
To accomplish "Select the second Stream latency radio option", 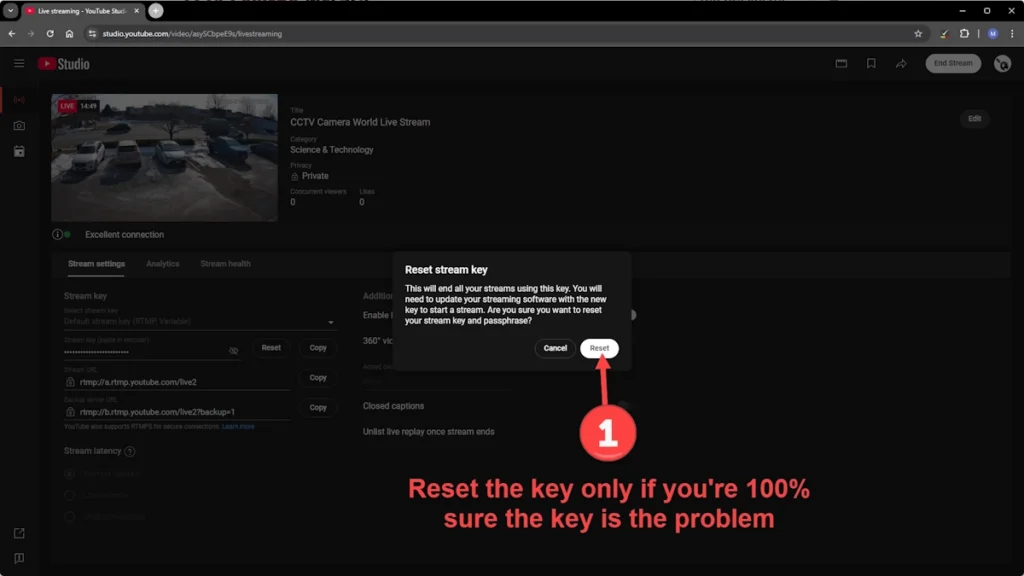I will 69,495.
